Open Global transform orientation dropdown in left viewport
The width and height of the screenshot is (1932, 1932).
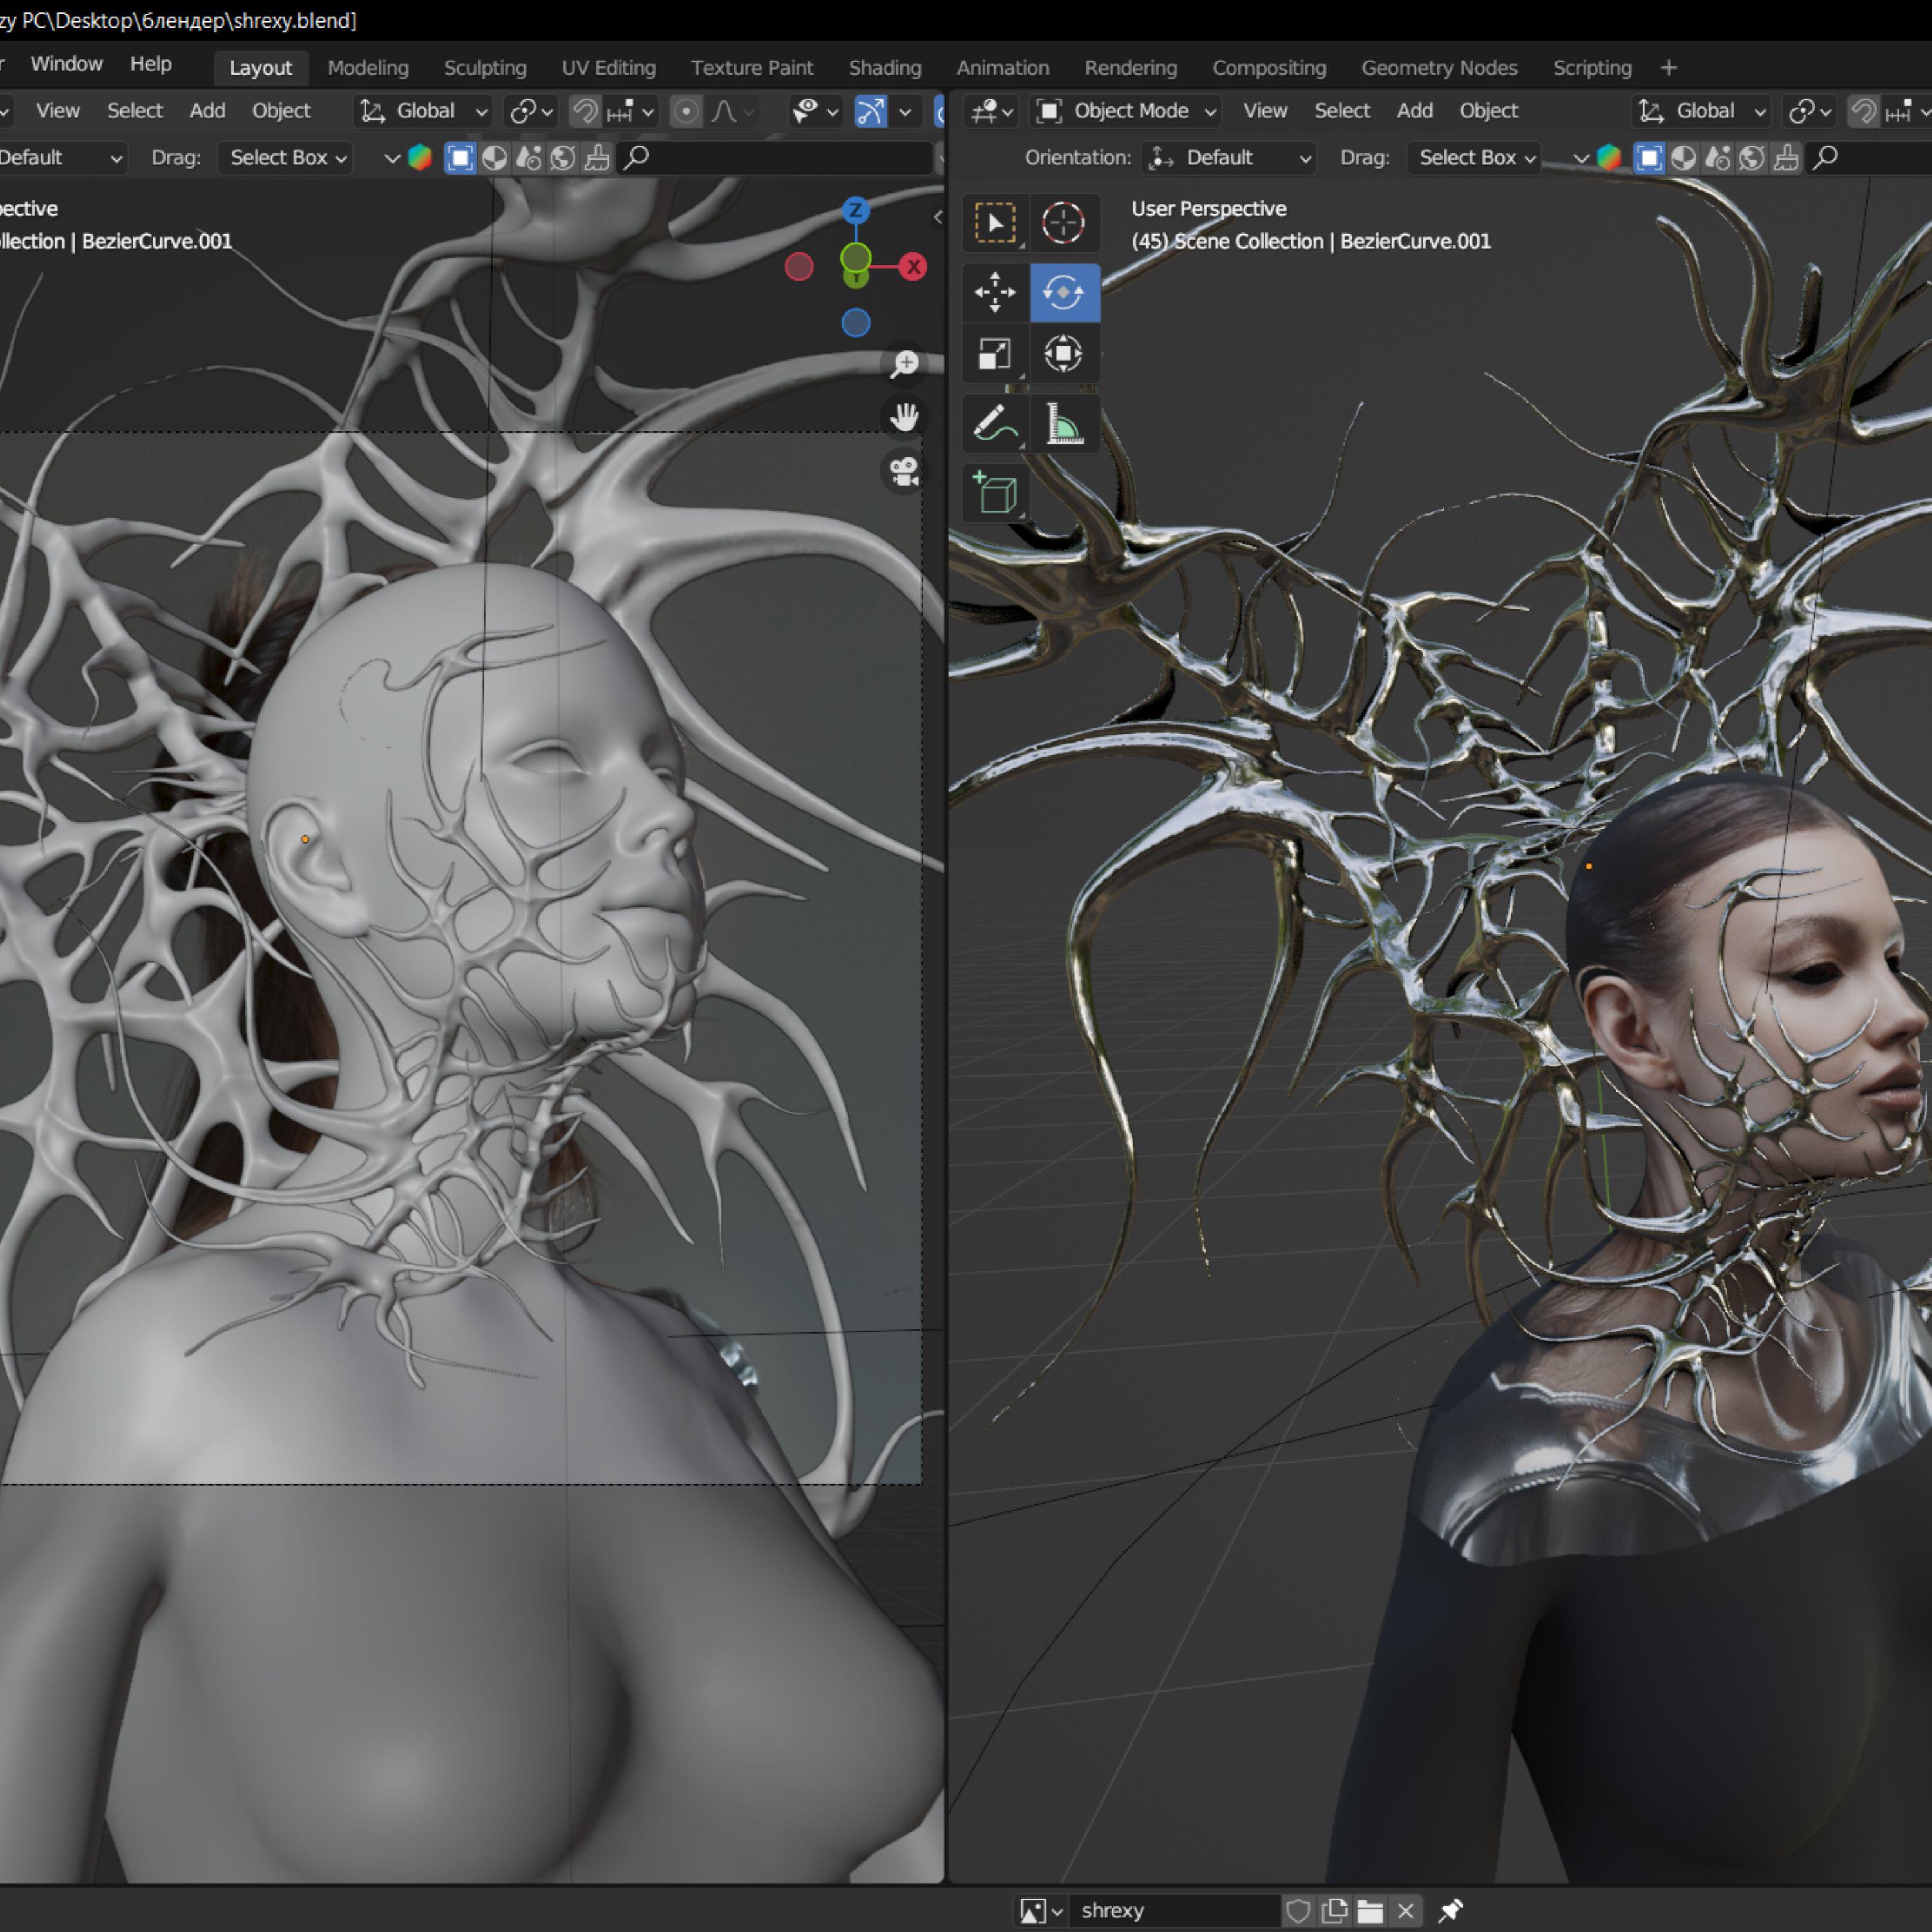point(424,111)
